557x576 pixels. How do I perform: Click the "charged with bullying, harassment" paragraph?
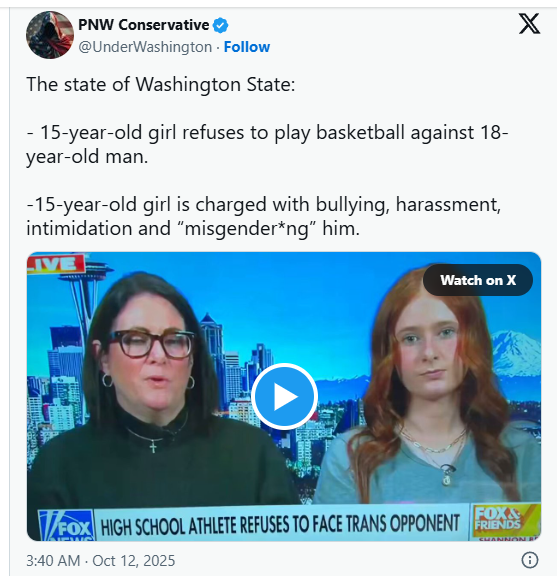click(x=263, y=216)
